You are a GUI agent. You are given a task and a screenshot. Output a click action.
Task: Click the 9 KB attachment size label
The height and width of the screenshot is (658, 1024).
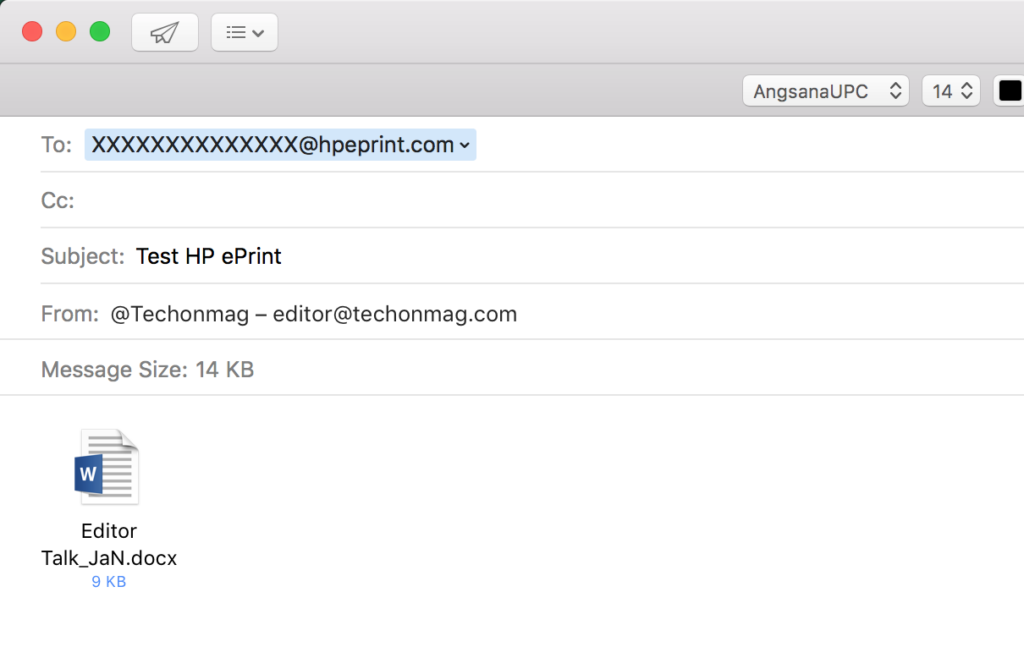[x=109, y=581]
